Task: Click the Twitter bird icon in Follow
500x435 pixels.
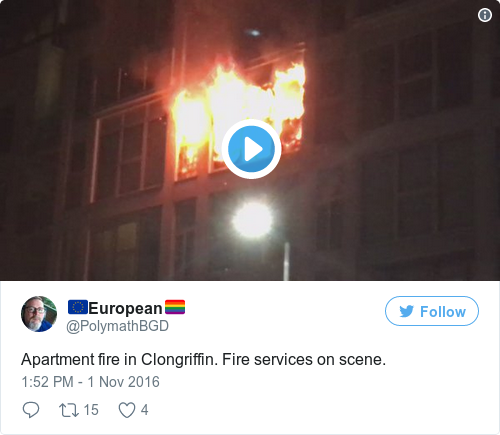Action: (407, 311)
